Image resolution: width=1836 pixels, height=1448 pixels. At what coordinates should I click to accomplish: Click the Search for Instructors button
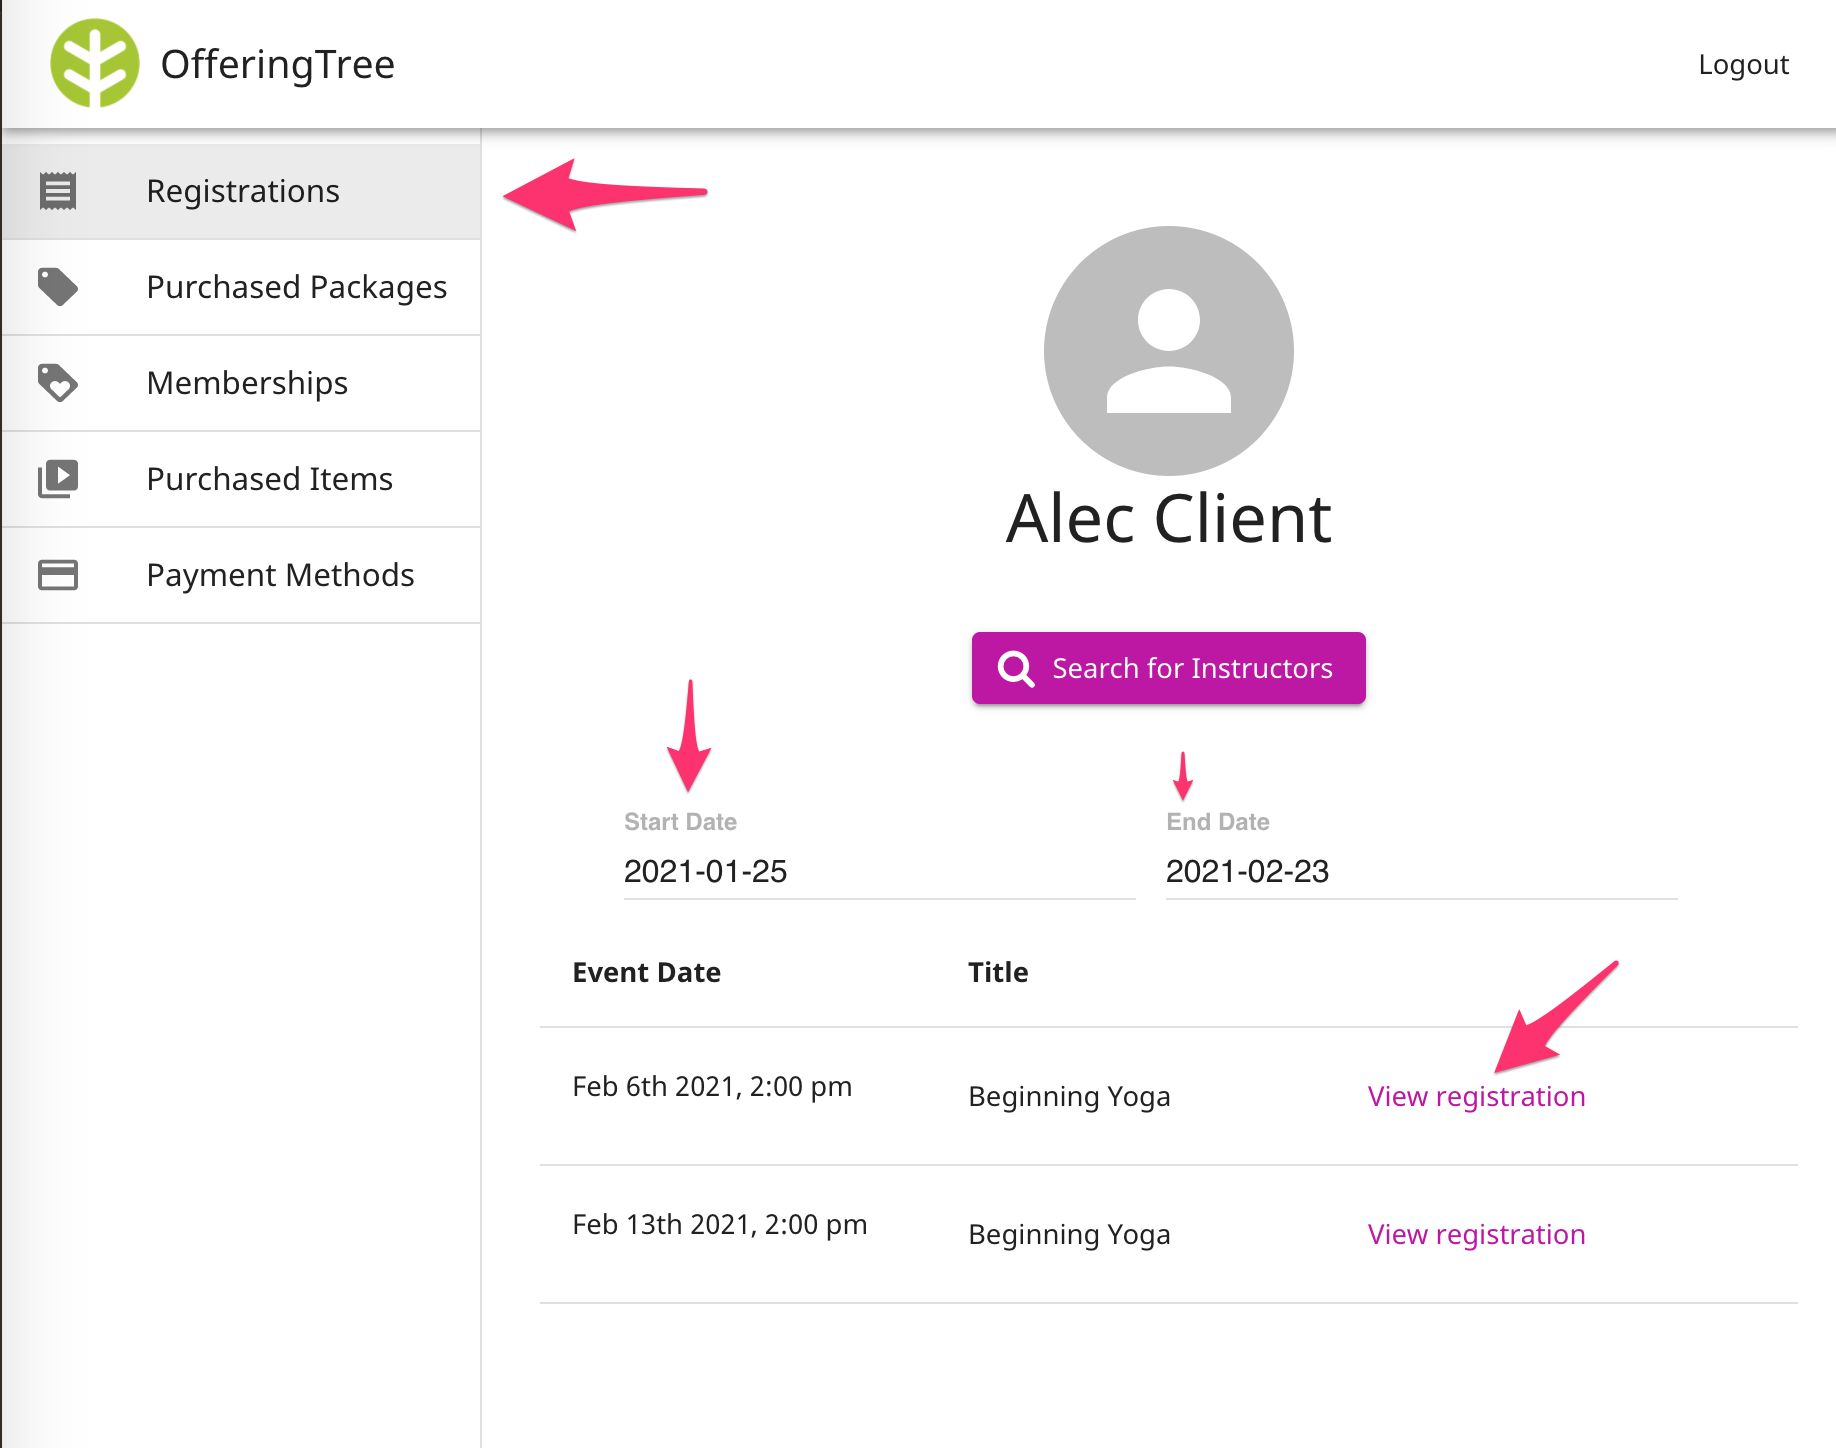[1169, 668]
